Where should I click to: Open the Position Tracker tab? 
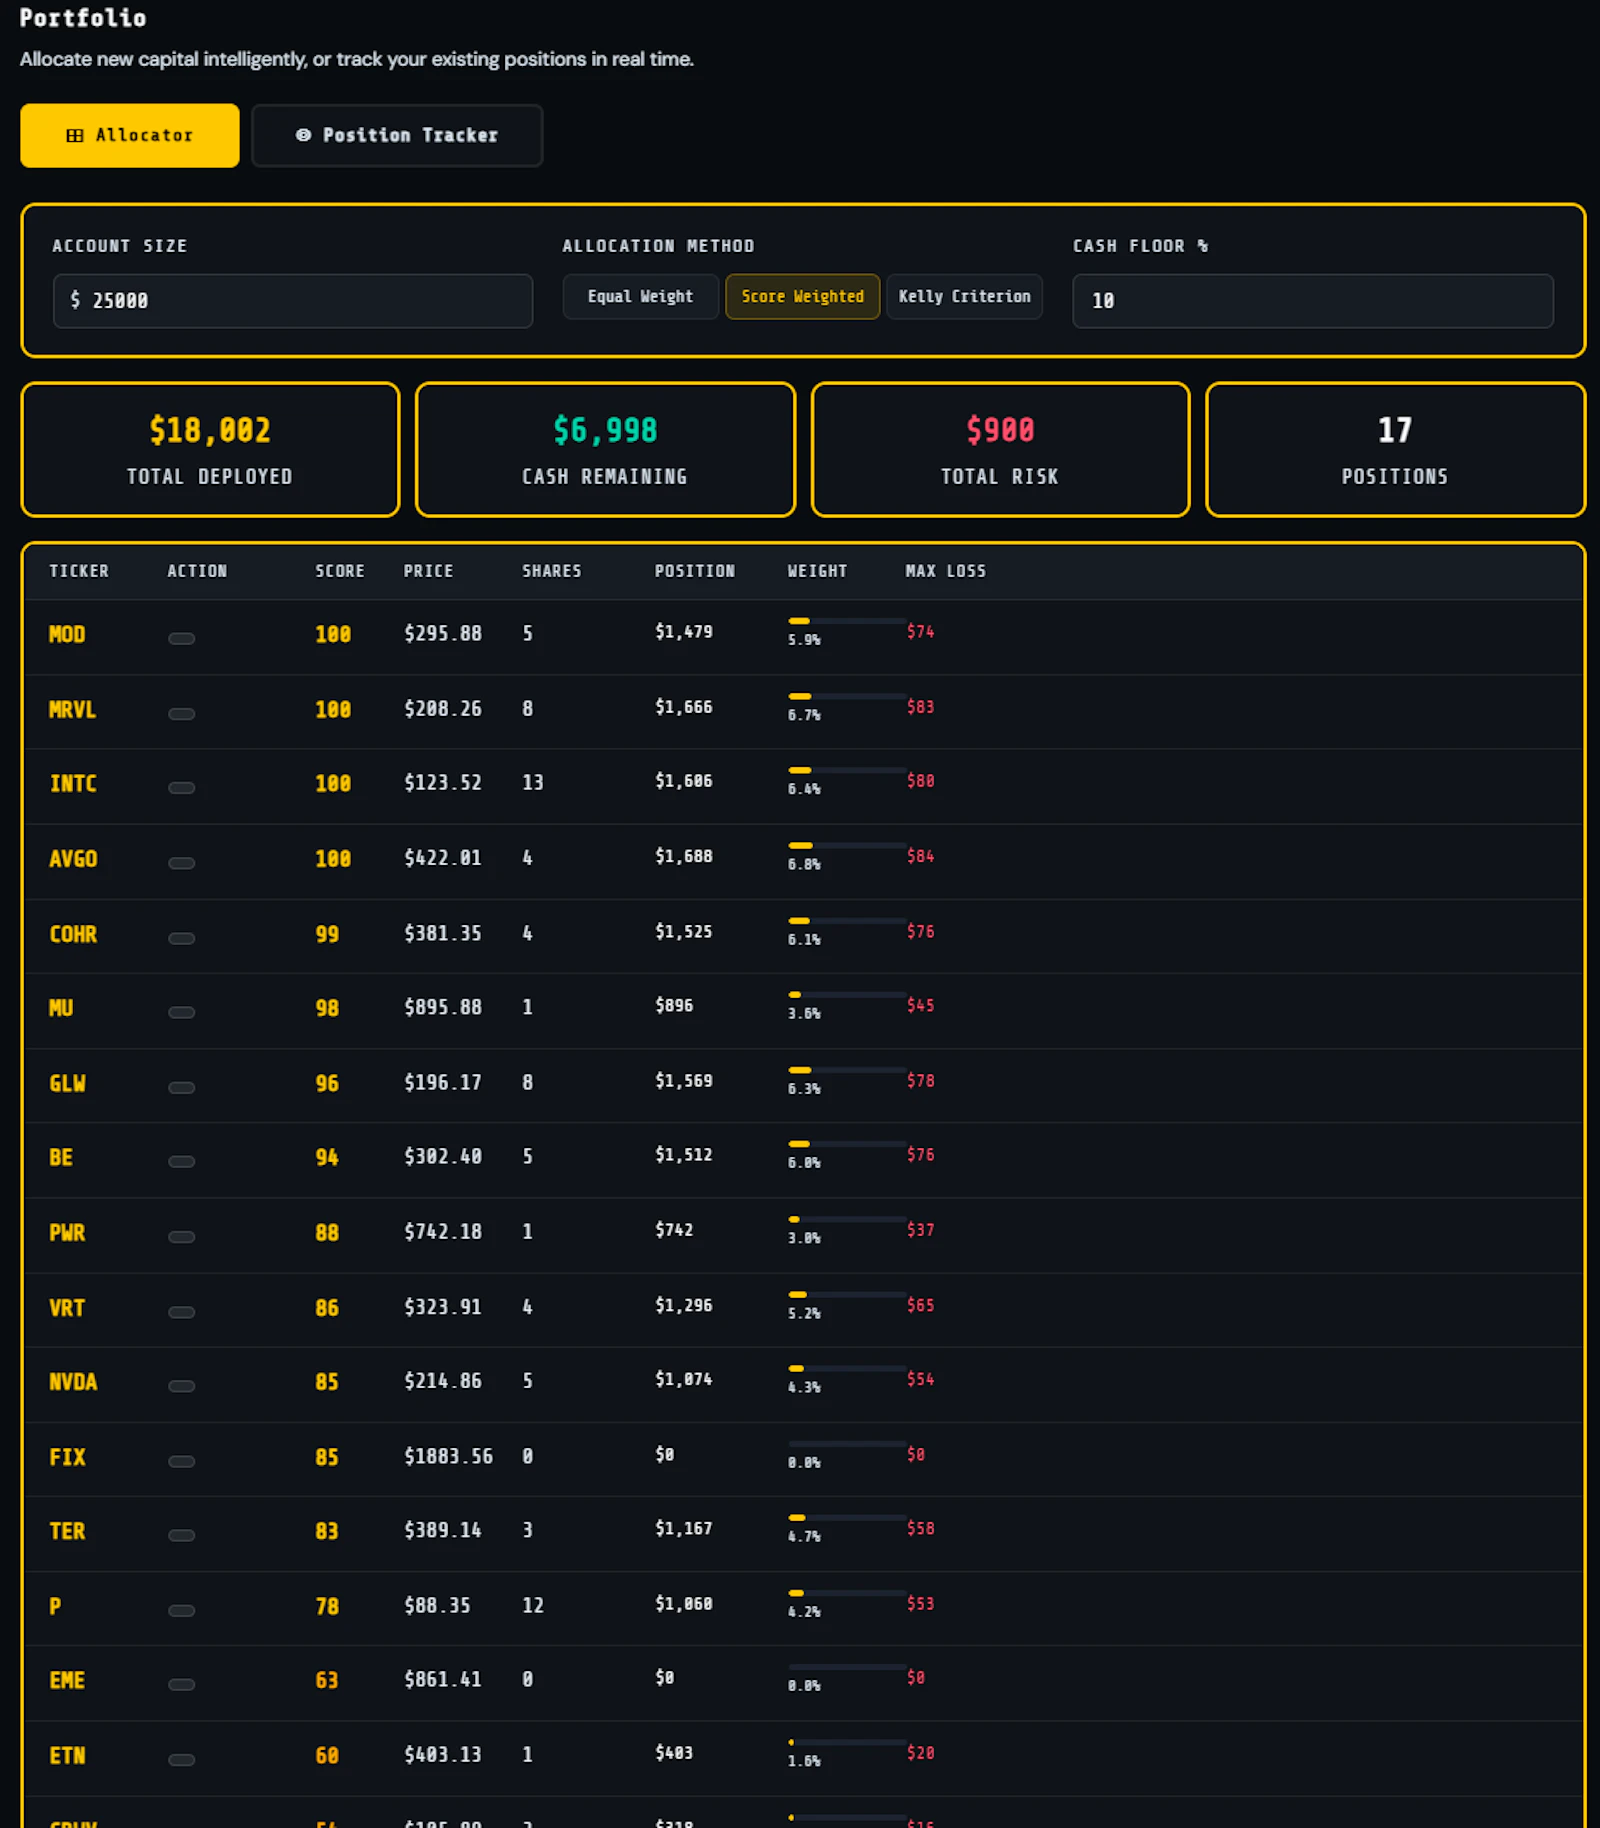pos(397,135)
